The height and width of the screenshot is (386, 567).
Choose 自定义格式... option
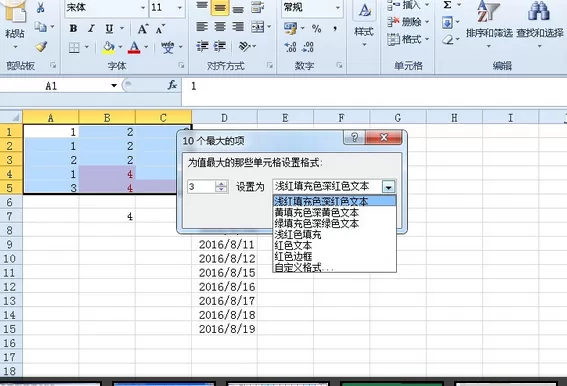pyautogui.click(x=334, y=267)
